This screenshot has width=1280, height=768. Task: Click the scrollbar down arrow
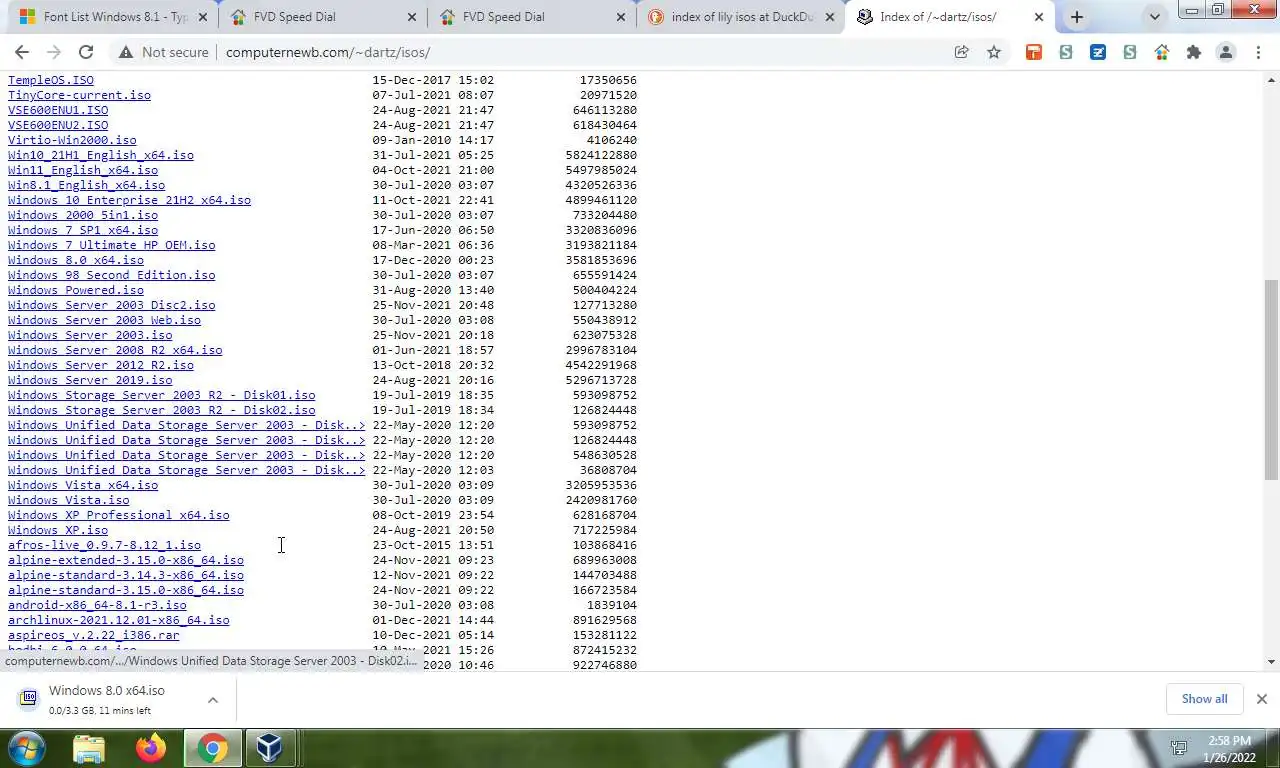pos(1271,661)
